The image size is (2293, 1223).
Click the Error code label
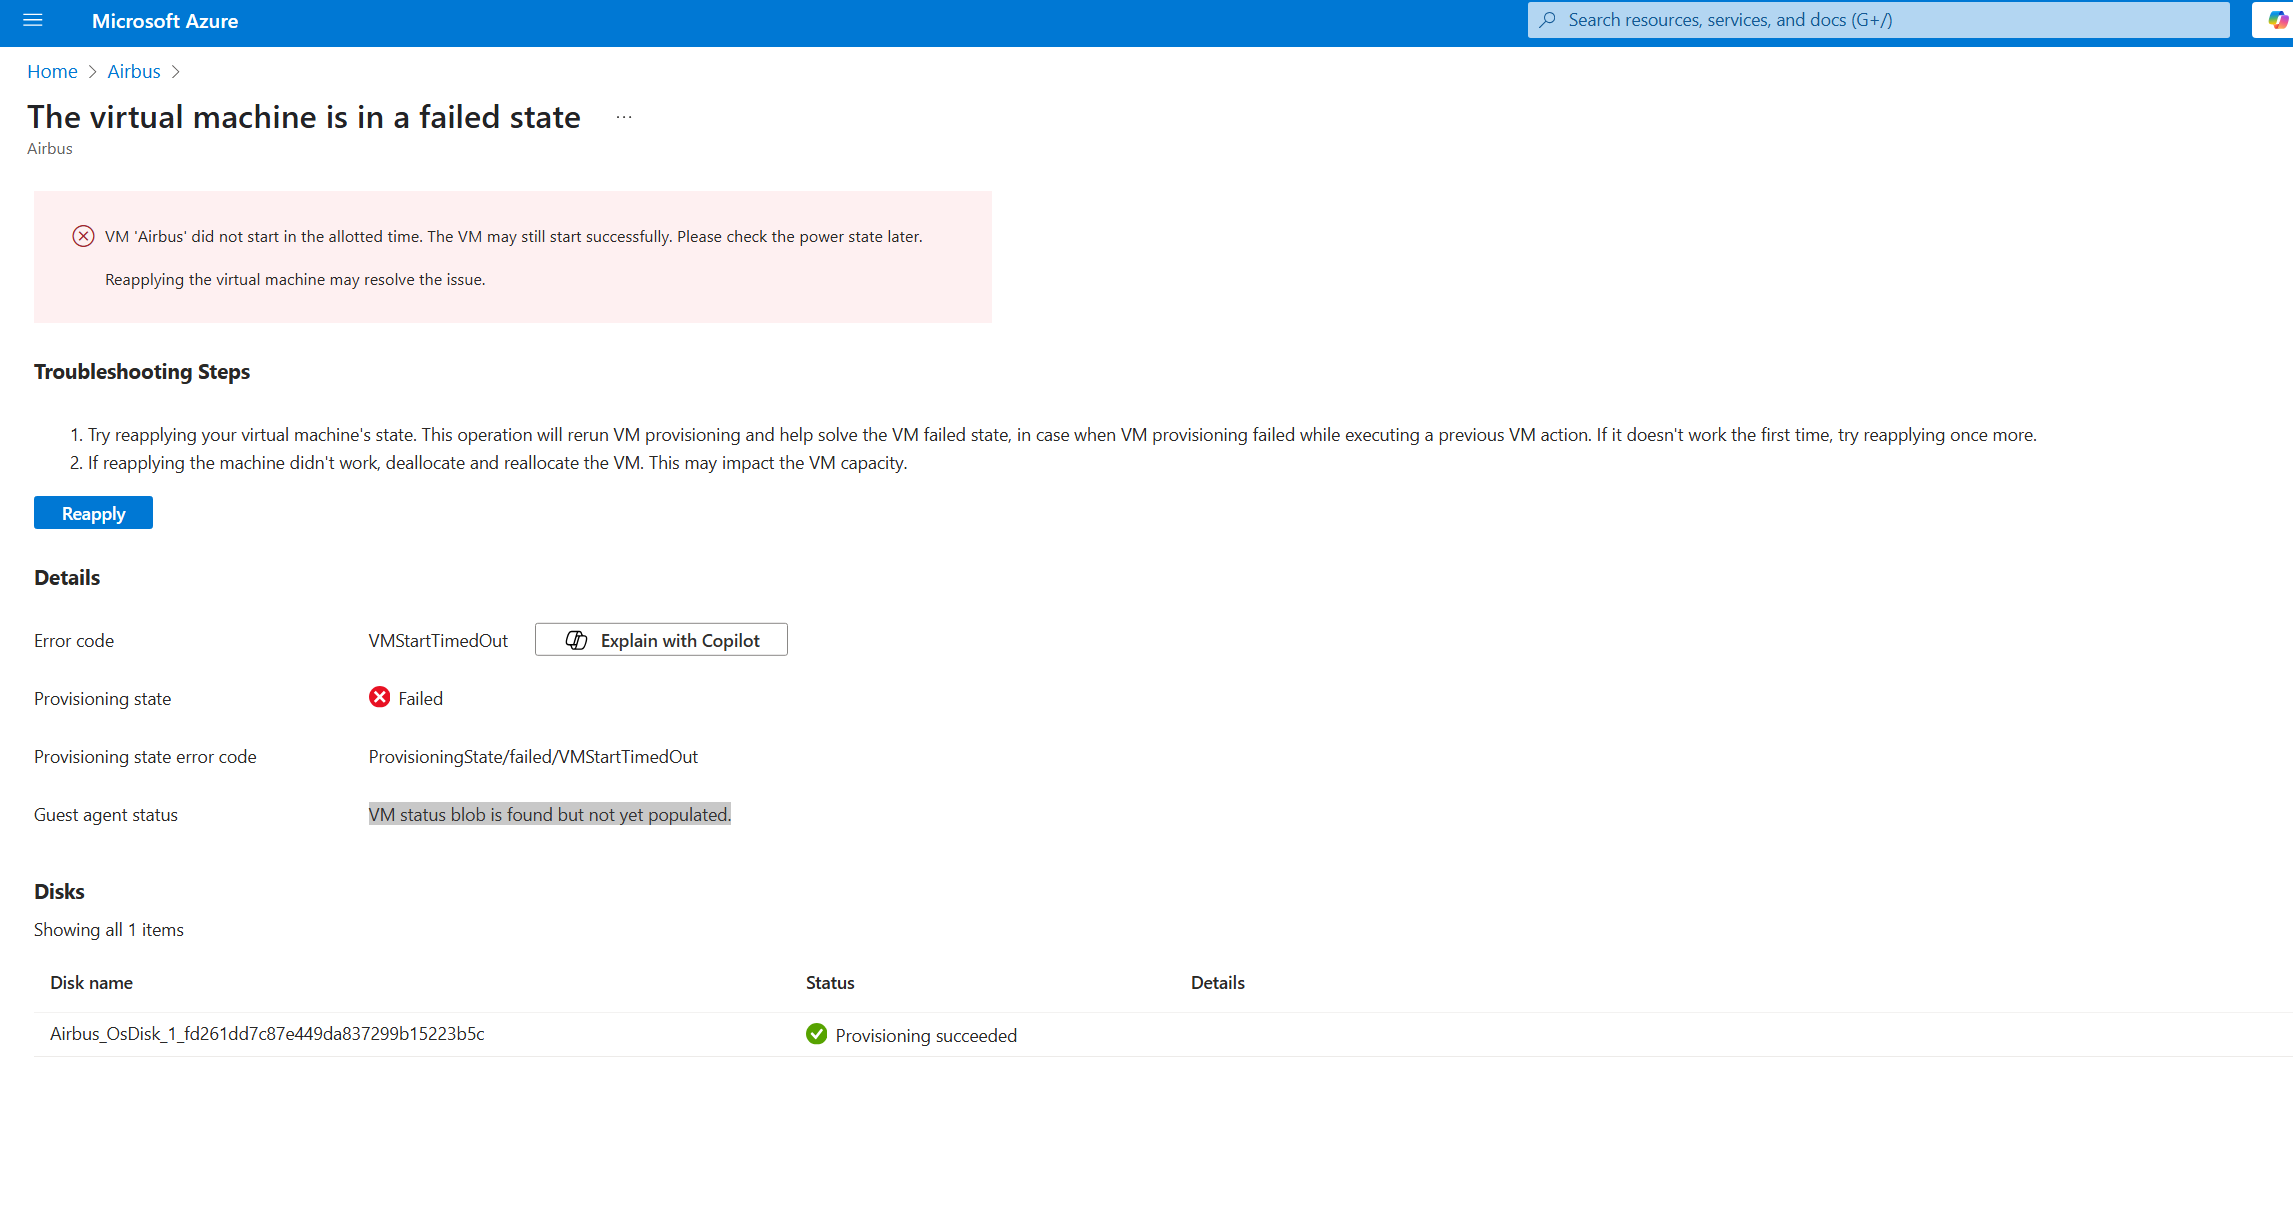74,640
